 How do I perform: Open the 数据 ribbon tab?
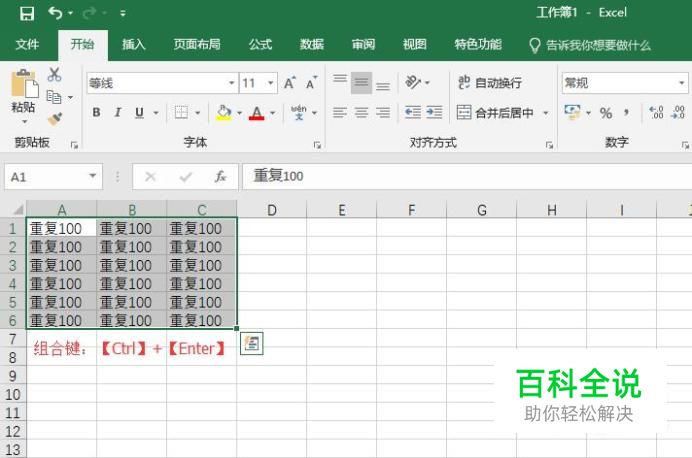coord(312,44)
